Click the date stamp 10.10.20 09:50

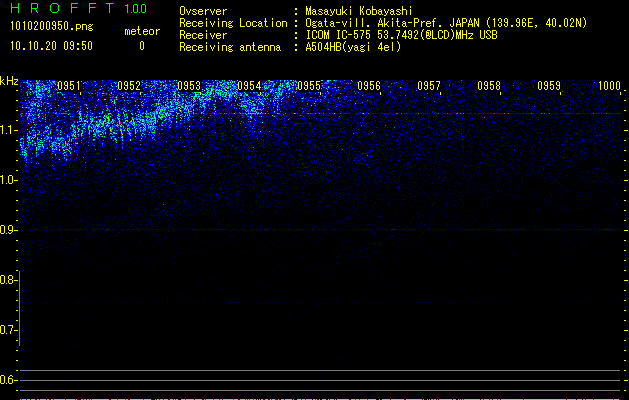[x=51, y=46]
